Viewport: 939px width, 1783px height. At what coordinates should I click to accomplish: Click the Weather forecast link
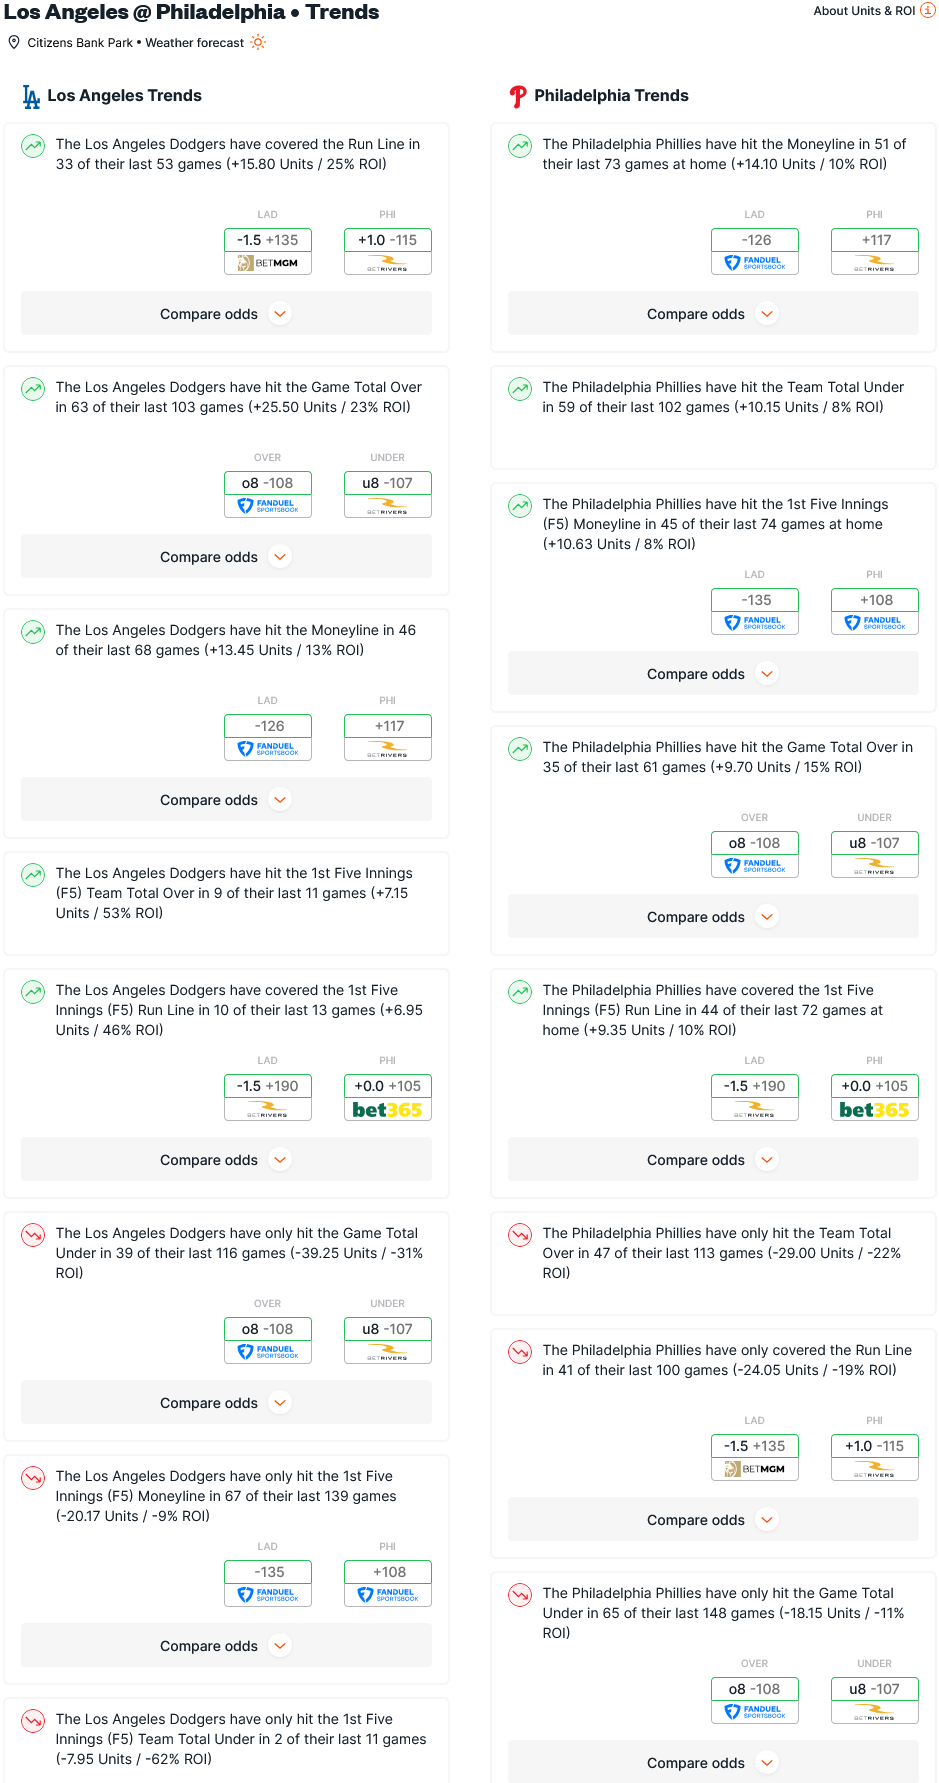click(195, 43)
